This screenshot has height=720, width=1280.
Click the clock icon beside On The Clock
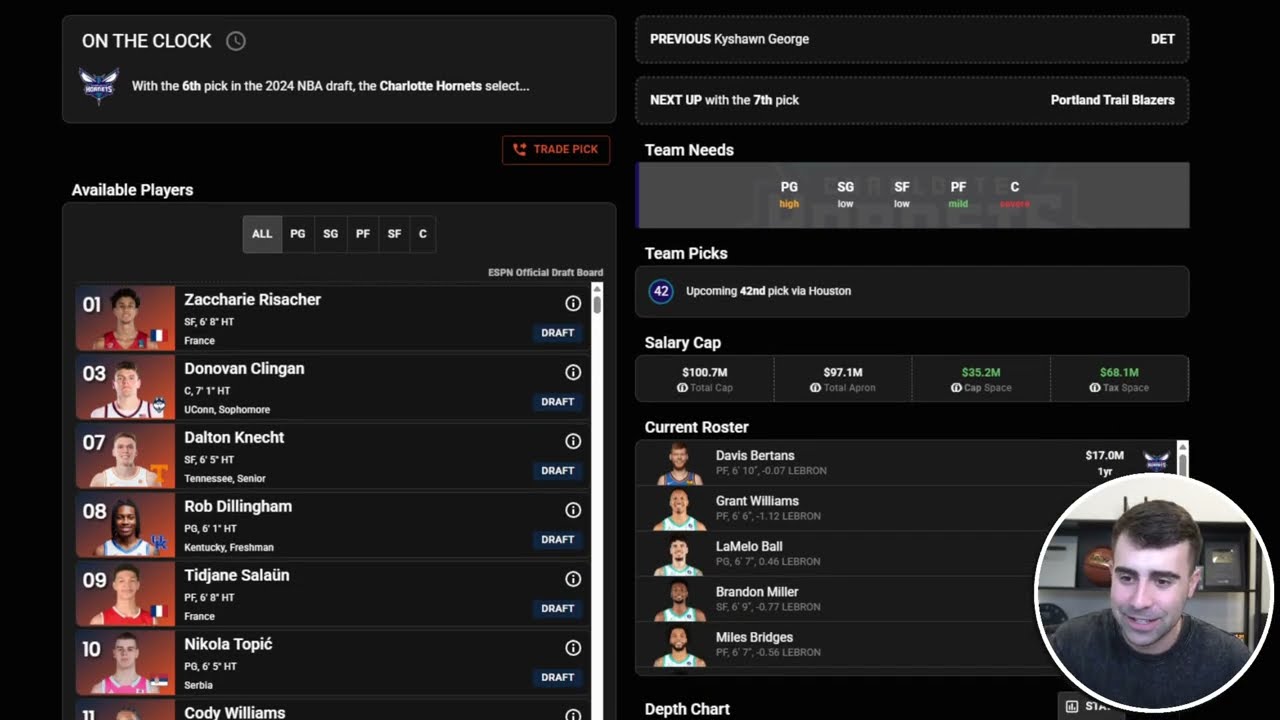235,41
